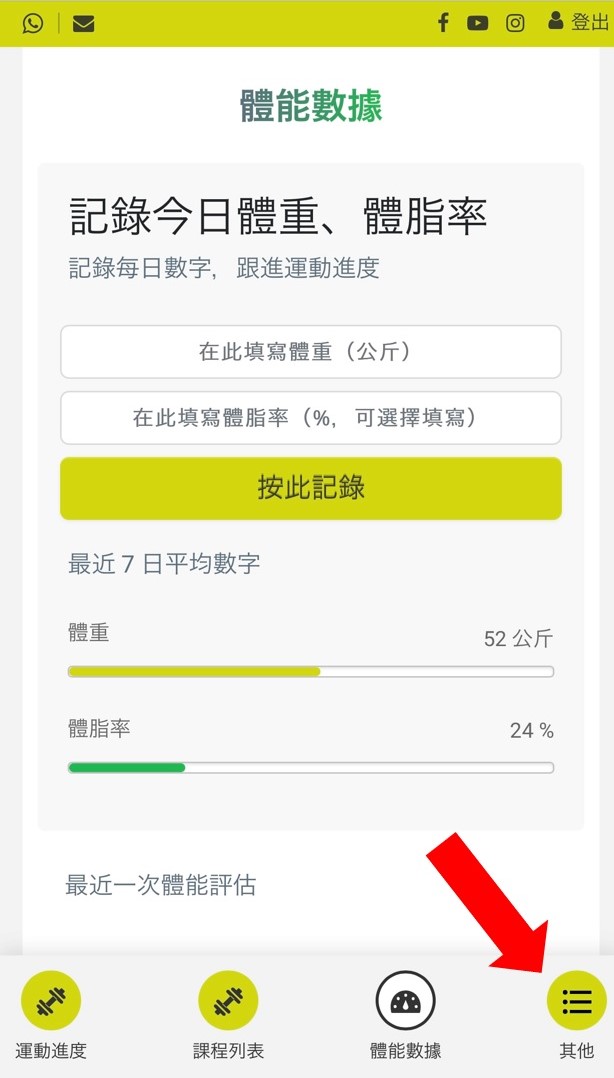This screenshot has height=1078, width=614.
Task: Focus the 體脂率 percentage input field
Action: coord(311,418)
